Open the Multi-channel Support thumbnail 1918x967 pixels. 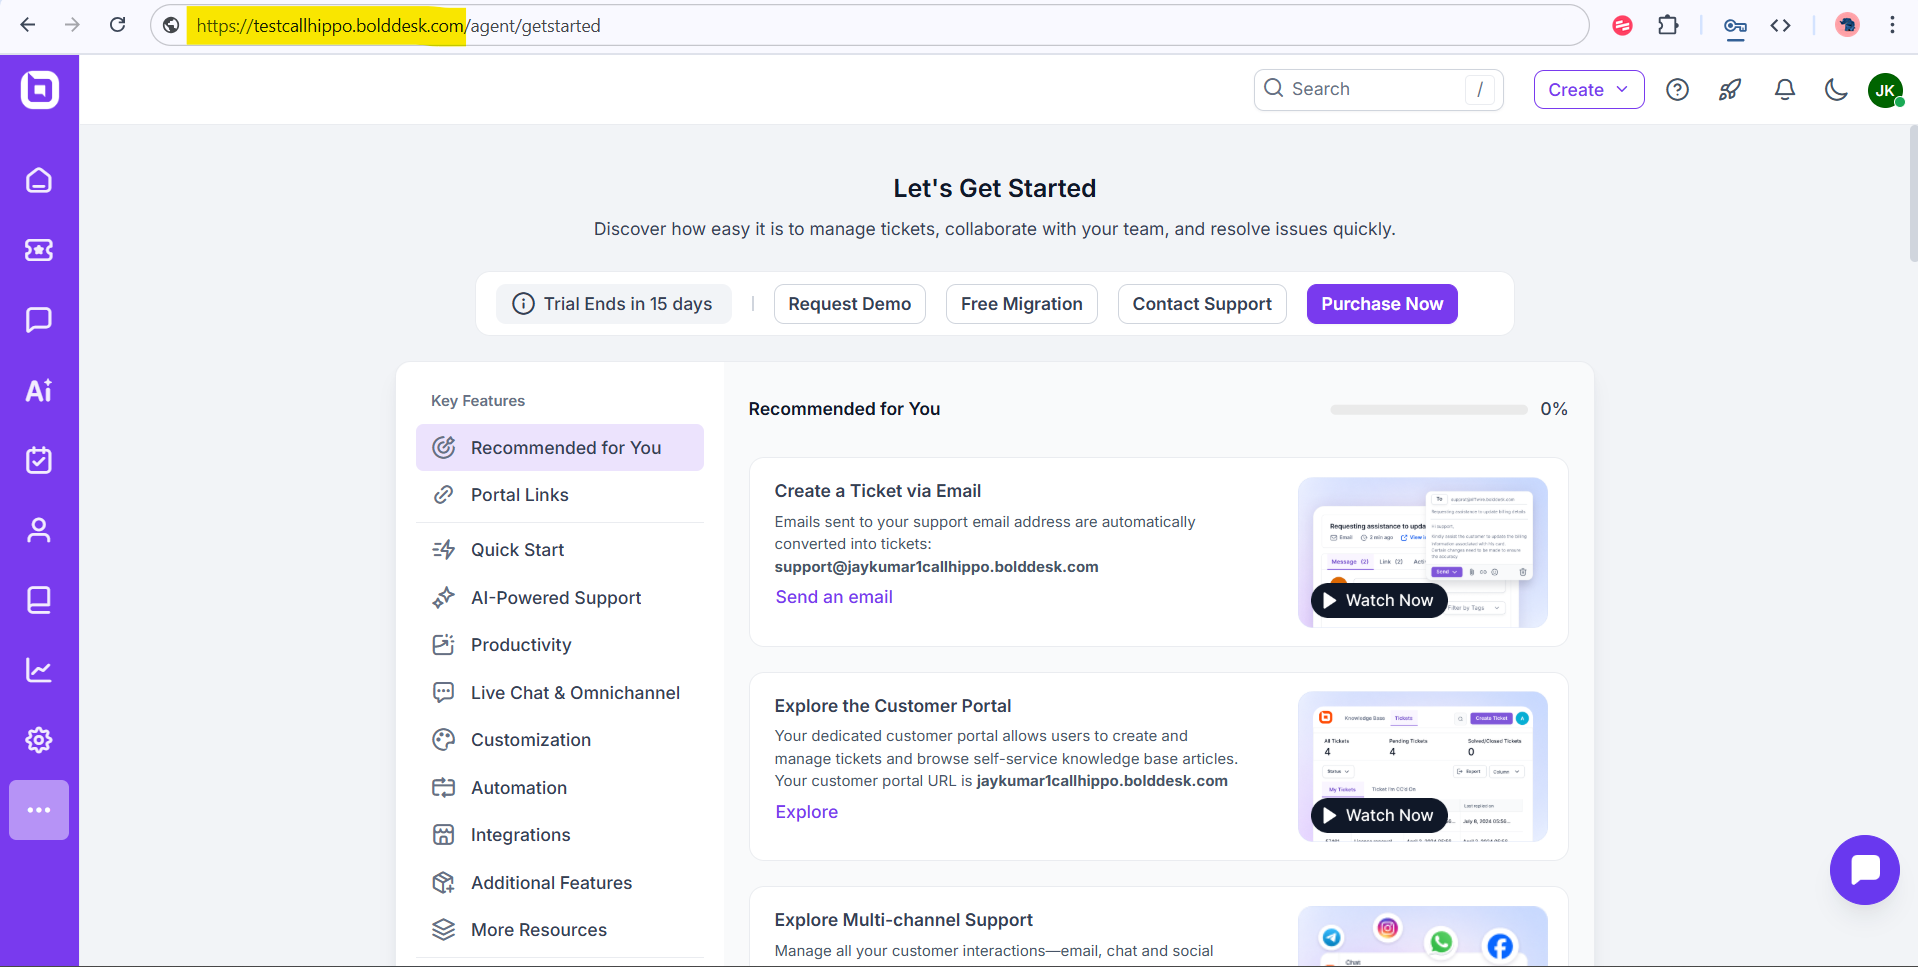1423,936
